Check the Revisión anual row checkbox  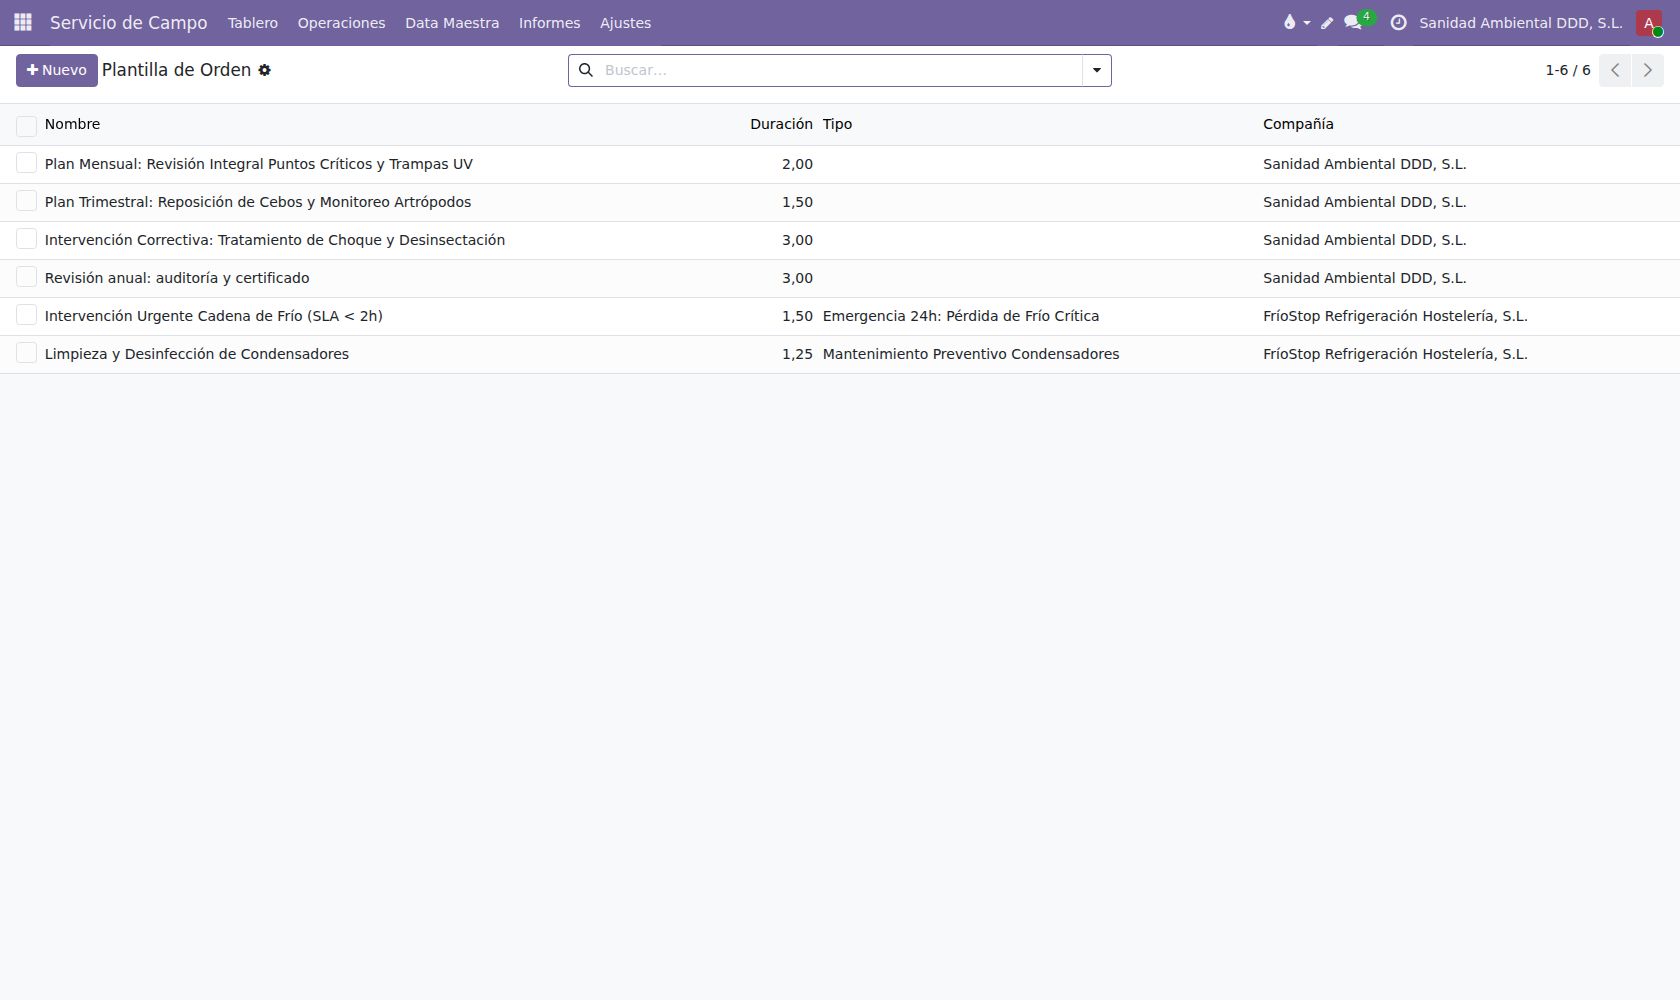click(x=26, y=277)
